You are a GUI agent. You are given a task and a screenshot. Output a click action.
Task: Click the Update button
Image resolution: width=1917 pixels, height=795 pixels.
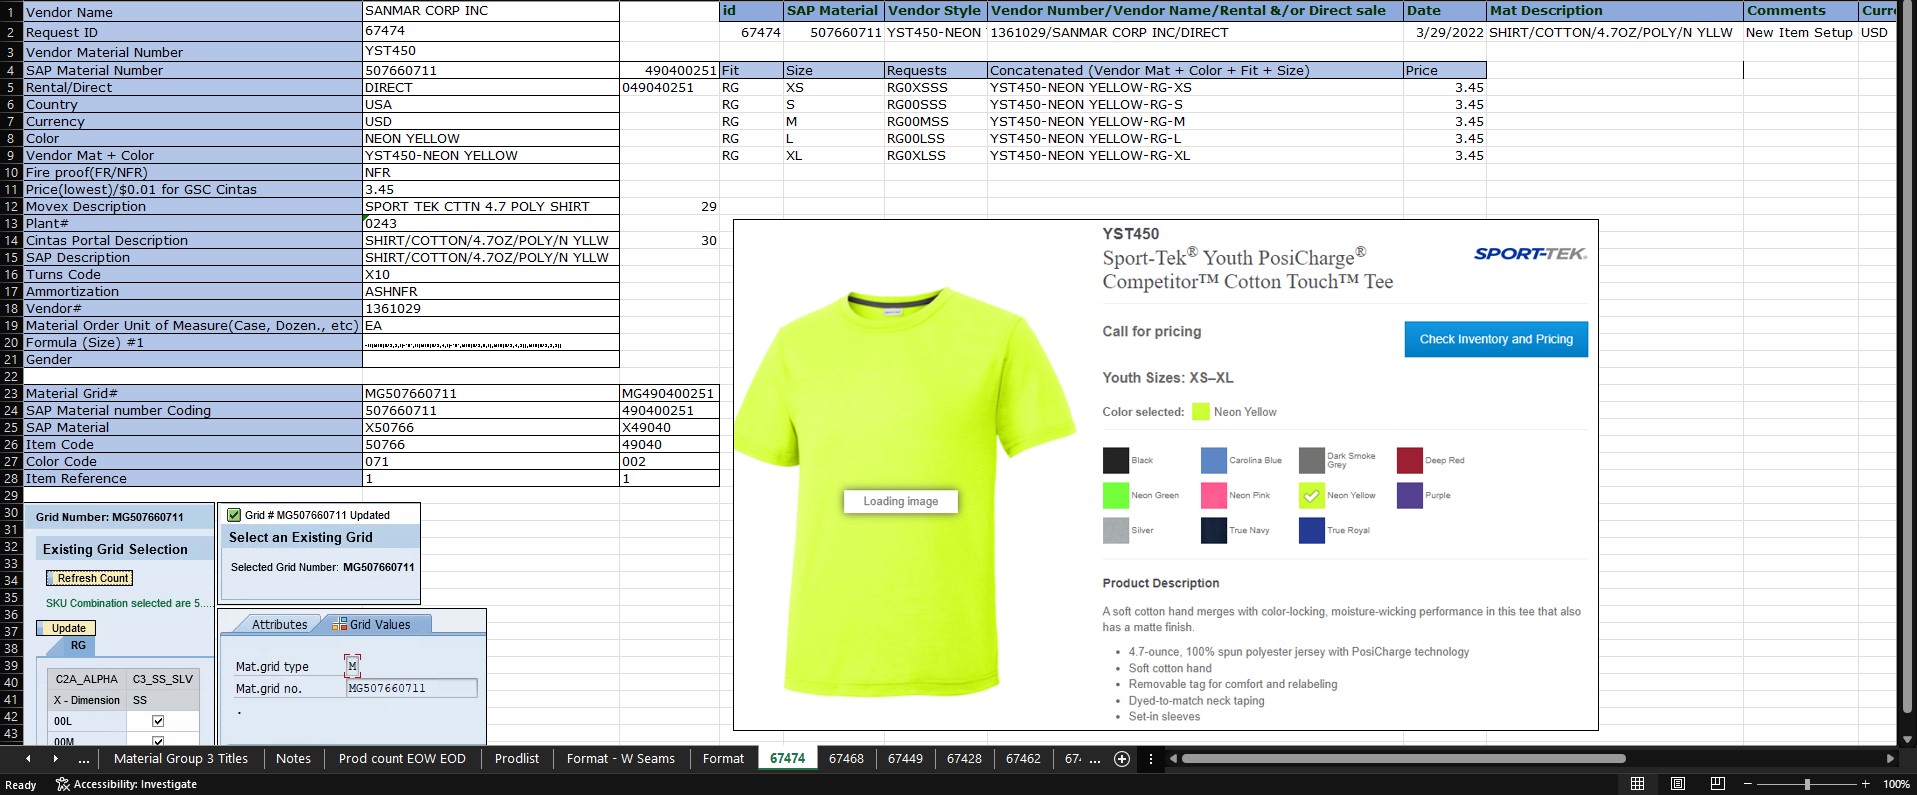(x=67, y=628)
